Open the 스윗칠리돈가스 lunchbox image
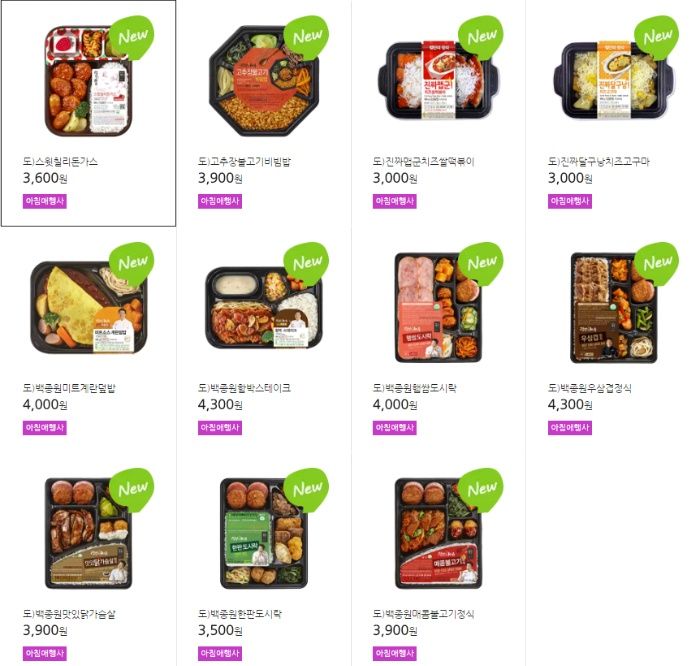Image resolution: width=700 pixels, height=666 pixels. [x=88, y=81]
